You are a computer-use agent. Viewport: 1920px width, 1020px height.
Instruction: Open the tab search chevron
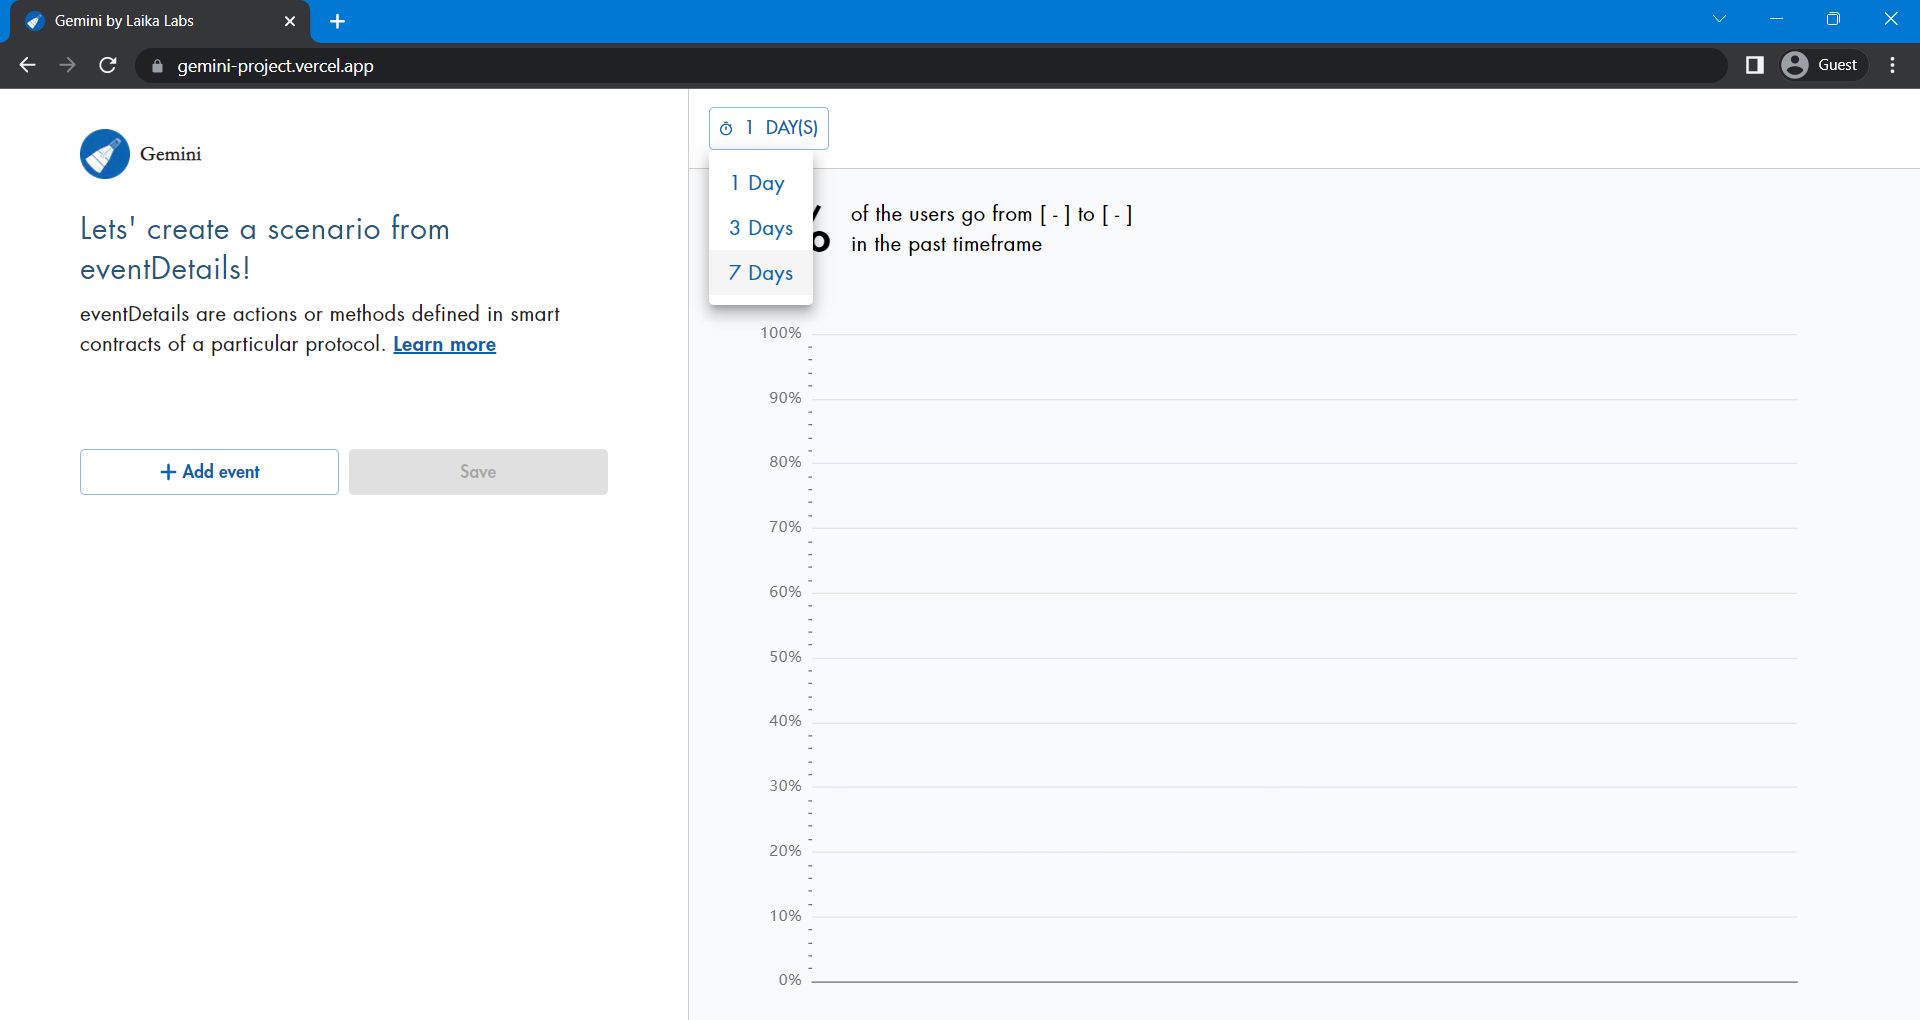click(1719, 19)
